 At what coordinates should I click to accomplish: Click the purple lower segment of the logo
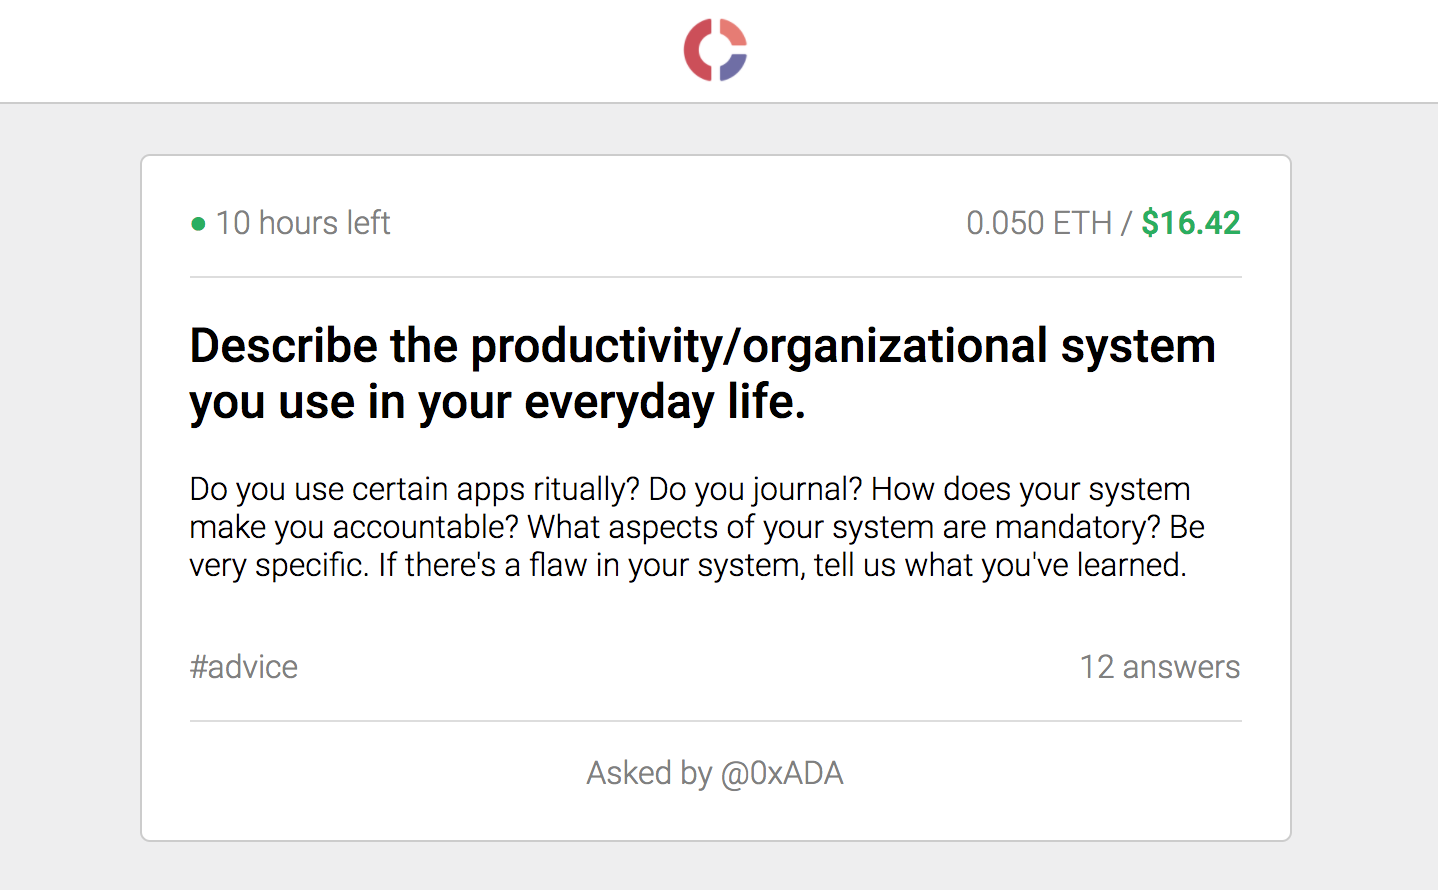734,67
